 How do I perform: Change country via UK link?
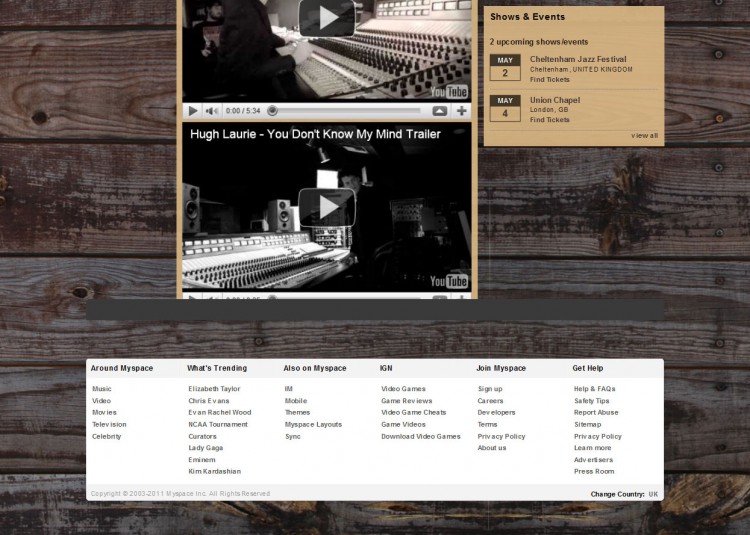(653, 494)
